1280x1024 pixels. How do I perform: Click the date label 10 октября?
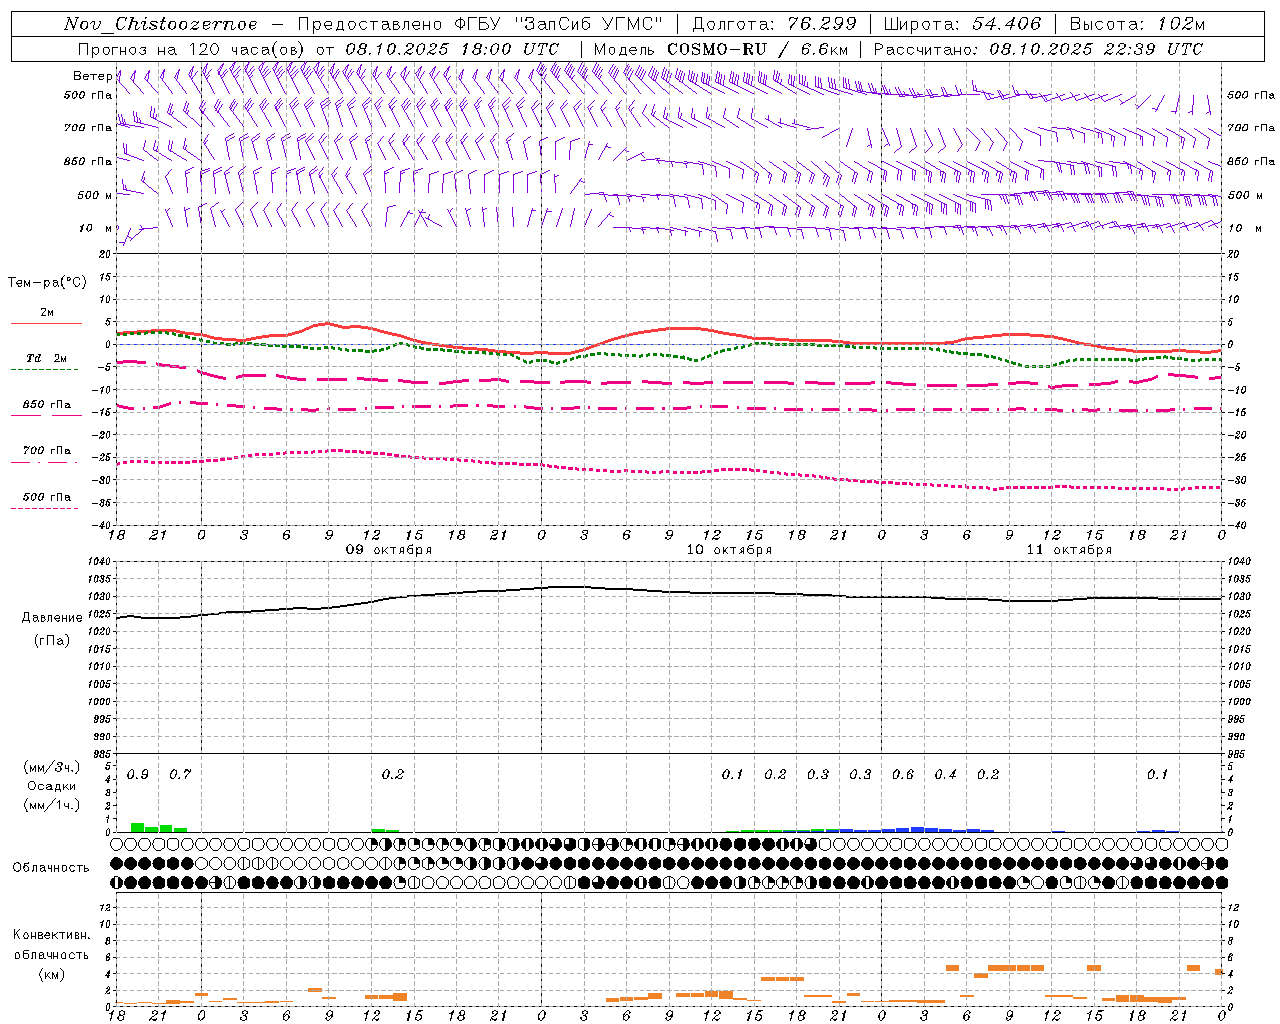tap(729, 550)
